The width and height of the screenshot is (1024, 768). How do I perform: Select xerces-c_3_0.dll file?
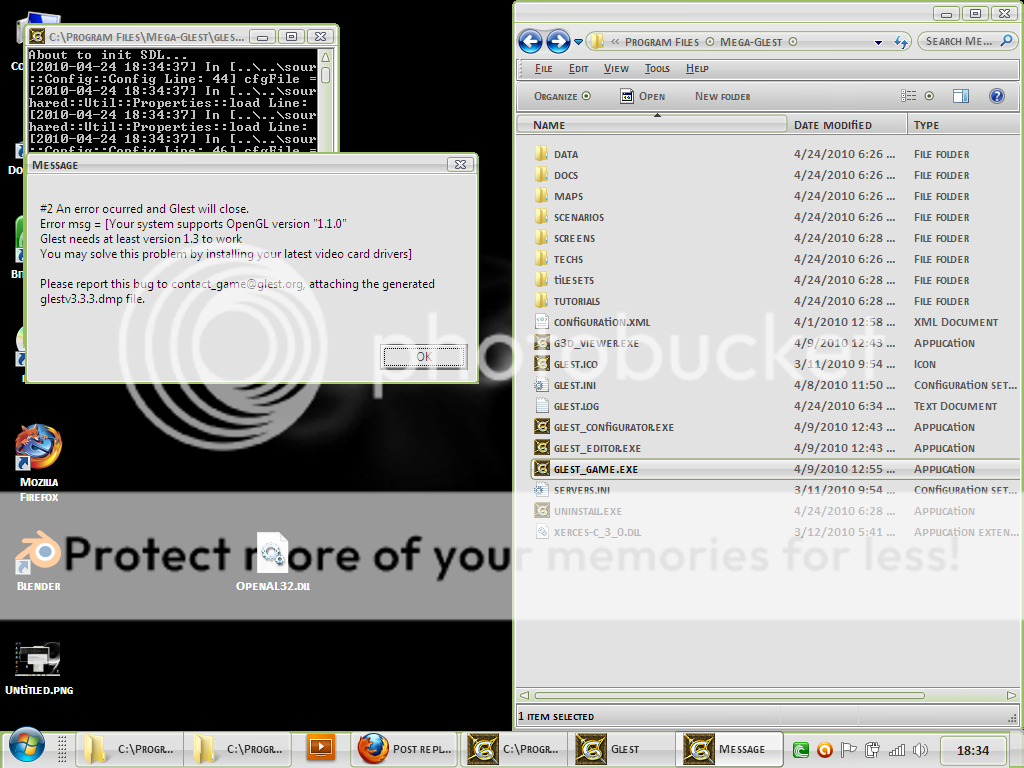click(776, 532)
